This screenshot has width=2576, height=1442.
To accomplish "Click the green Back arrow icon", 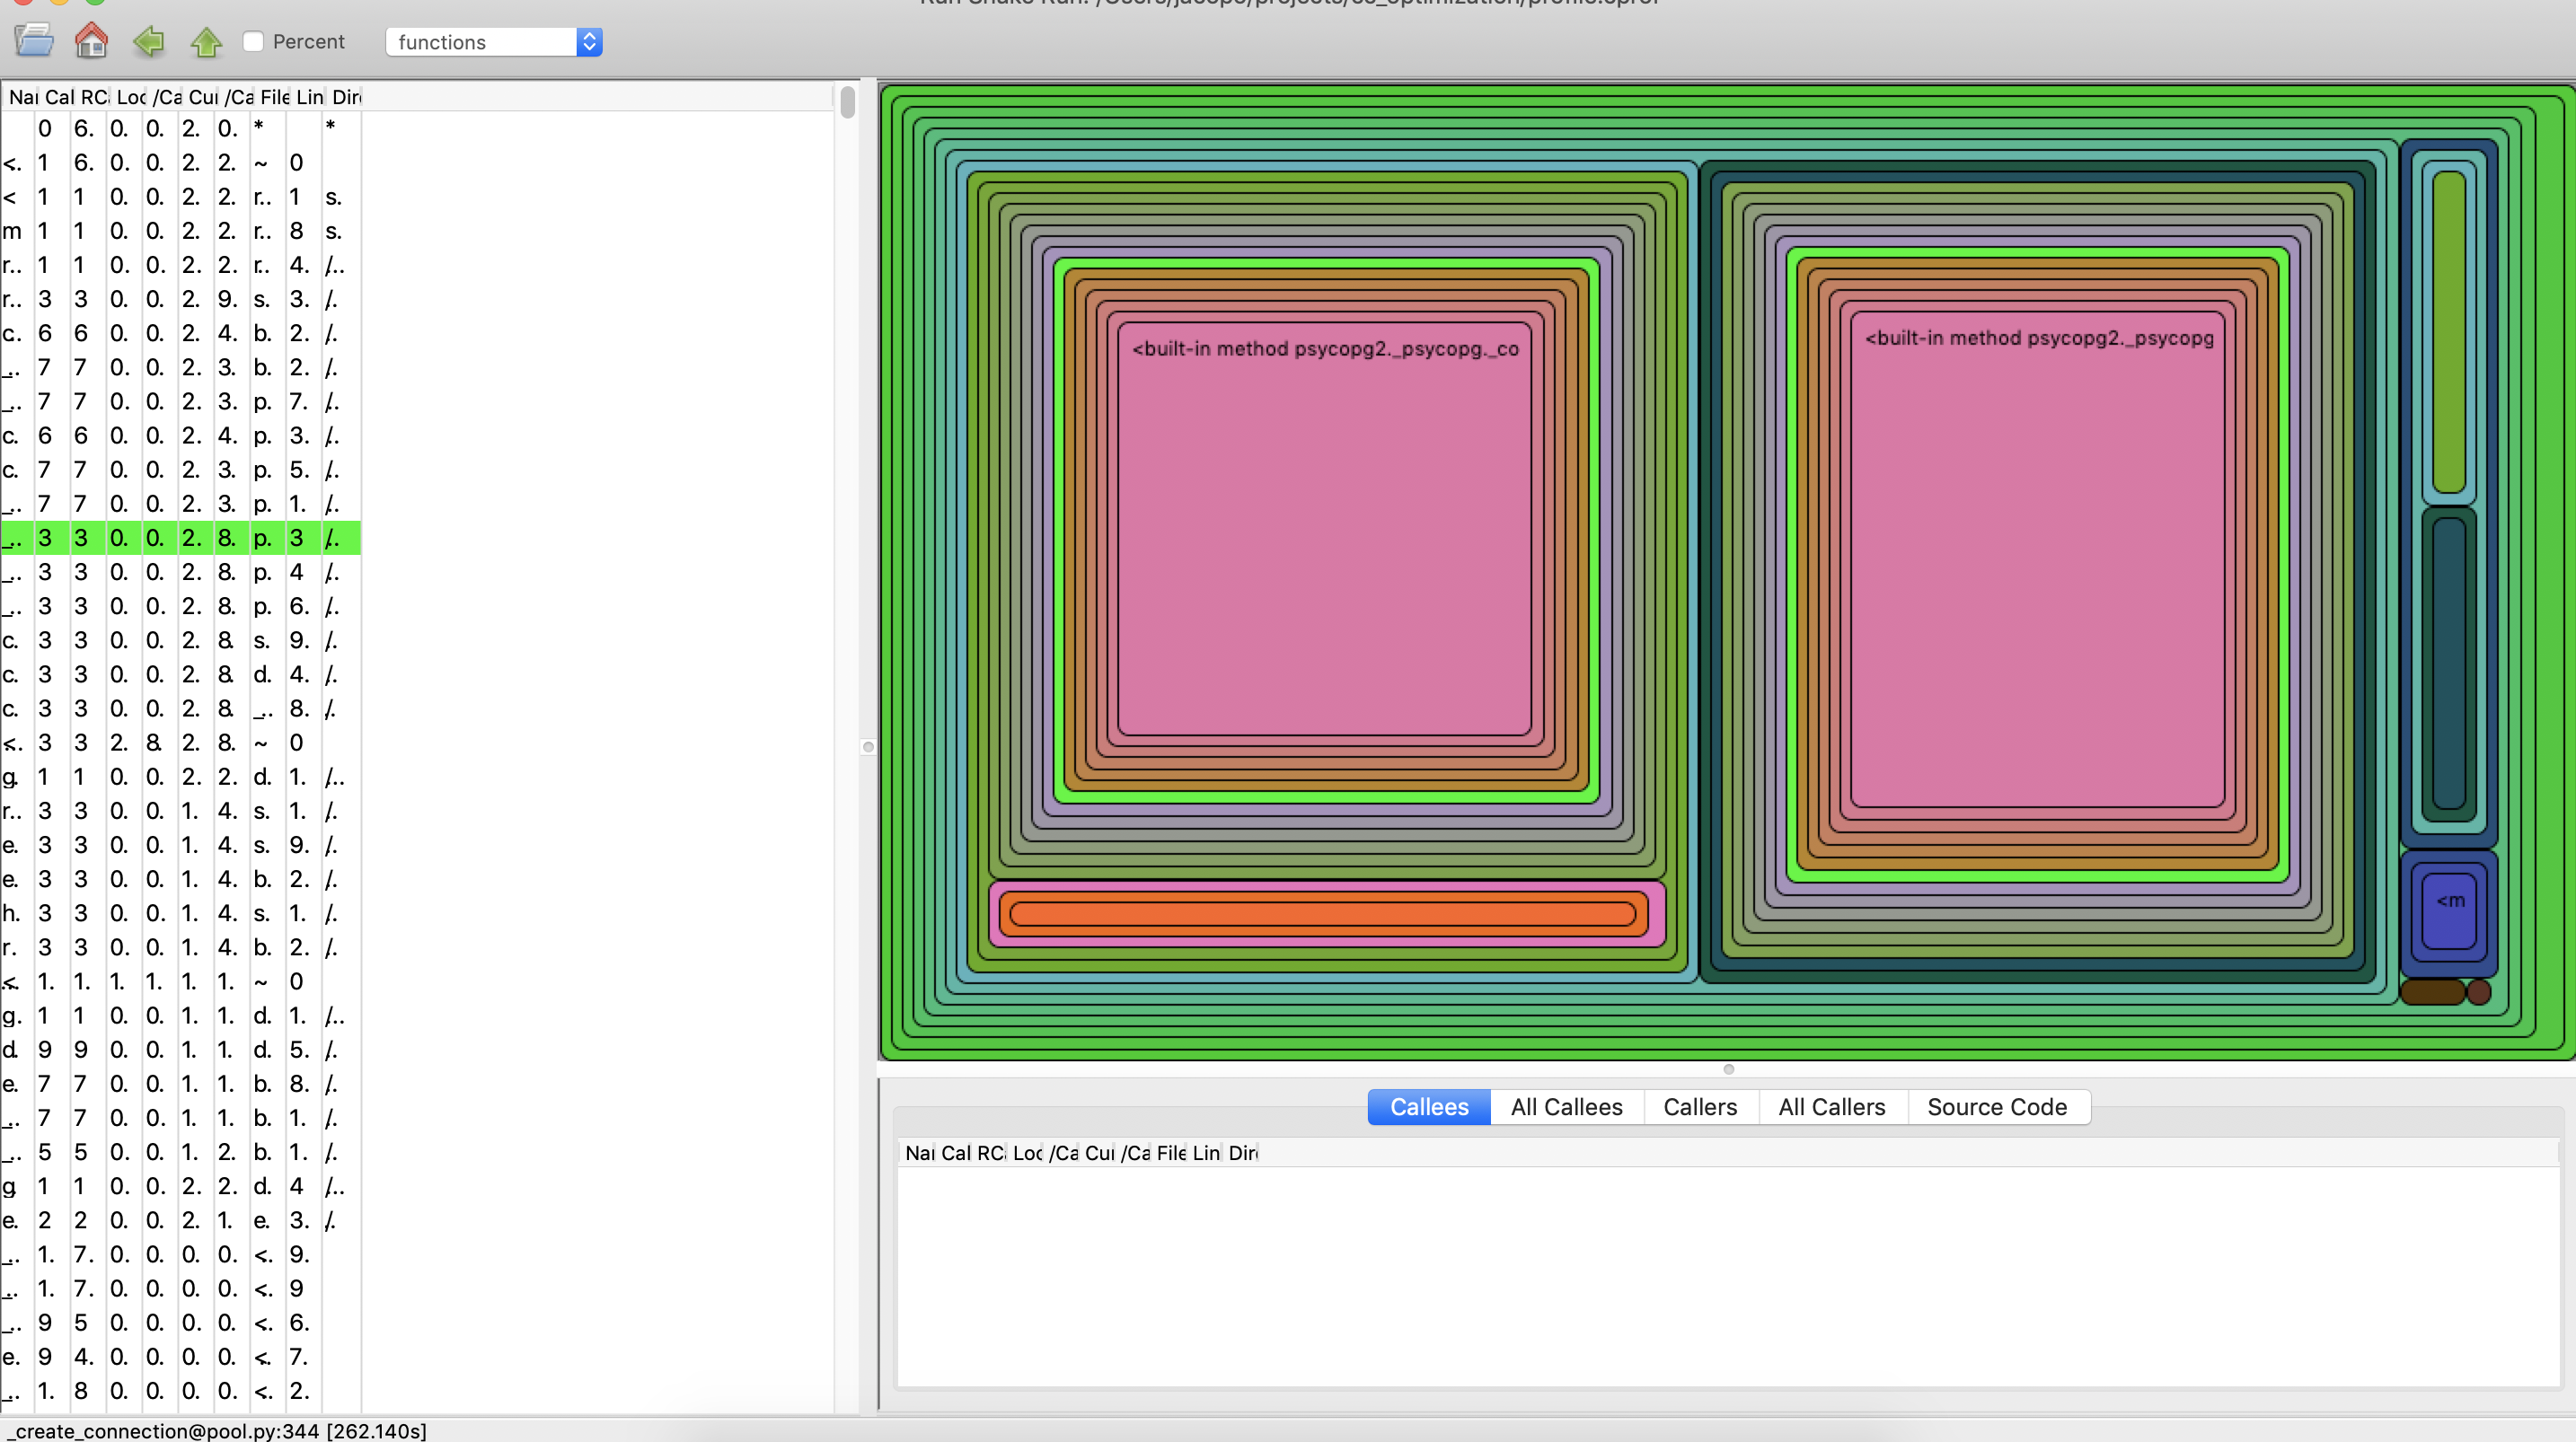I will pyautogui.click(x=148, y=41).
